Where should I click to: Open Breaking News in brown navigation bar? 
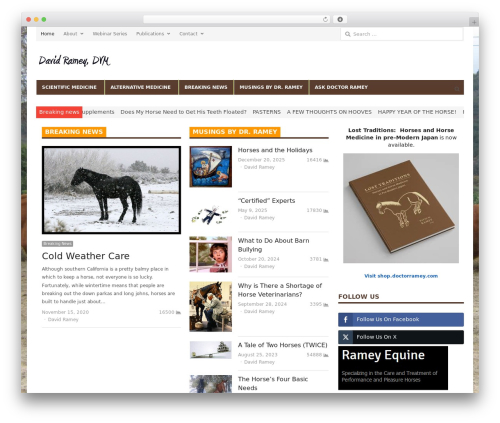pos(206,87)
